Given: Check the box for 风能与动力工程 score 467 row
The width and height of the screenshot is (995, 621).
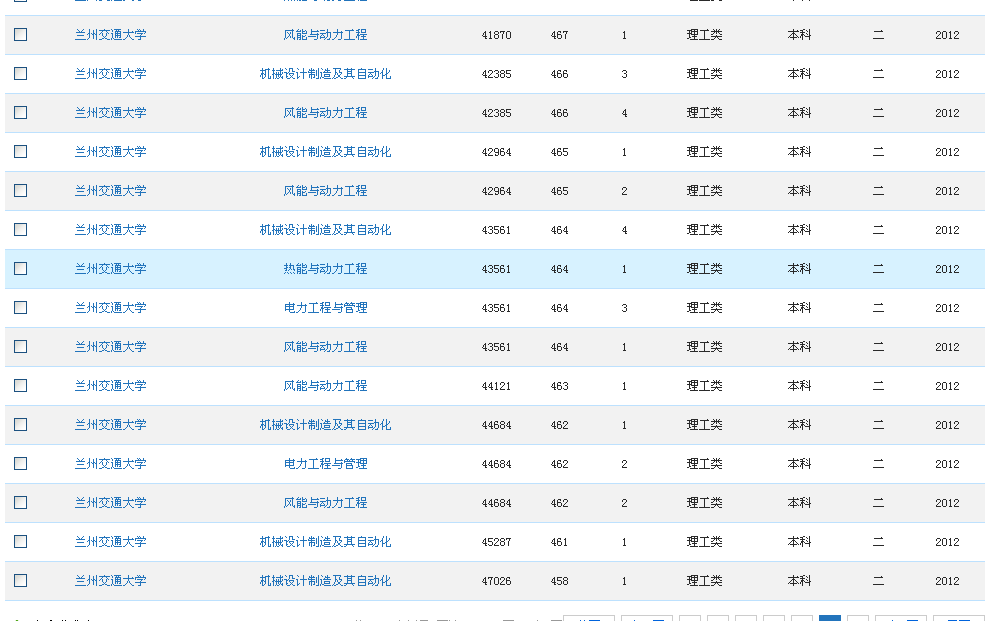Looking at the screenshot, I should 20,34.
